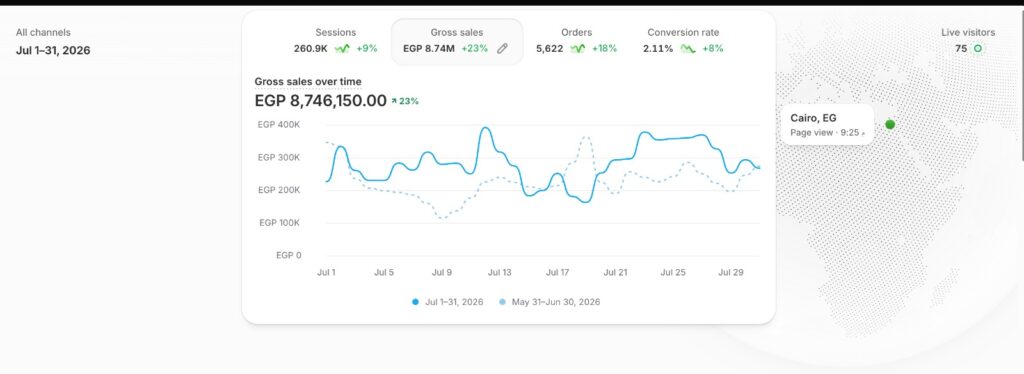Click the Orders sparkline trend icon
The width and height of the screenshot is (1024, 374).
577,48
